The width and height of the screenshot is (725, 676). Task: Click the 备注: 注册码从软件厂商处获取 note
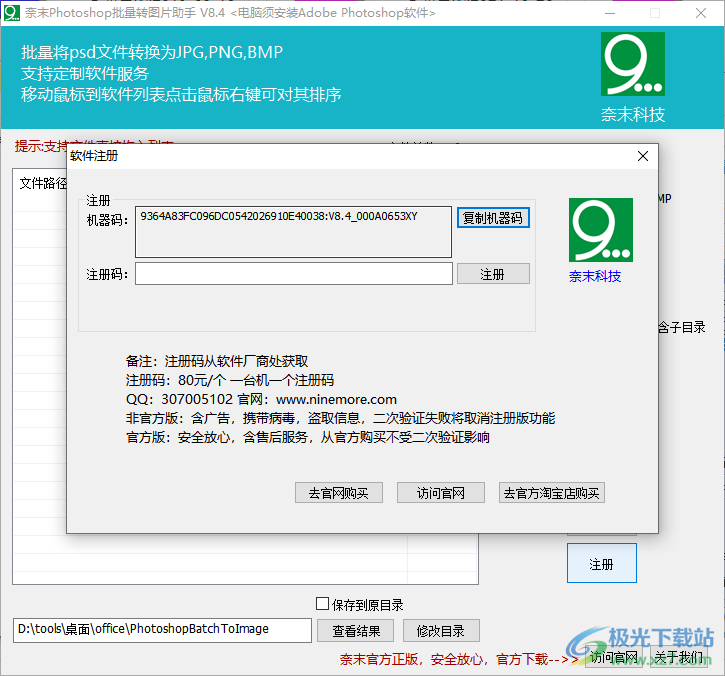(x=217, y=361)
